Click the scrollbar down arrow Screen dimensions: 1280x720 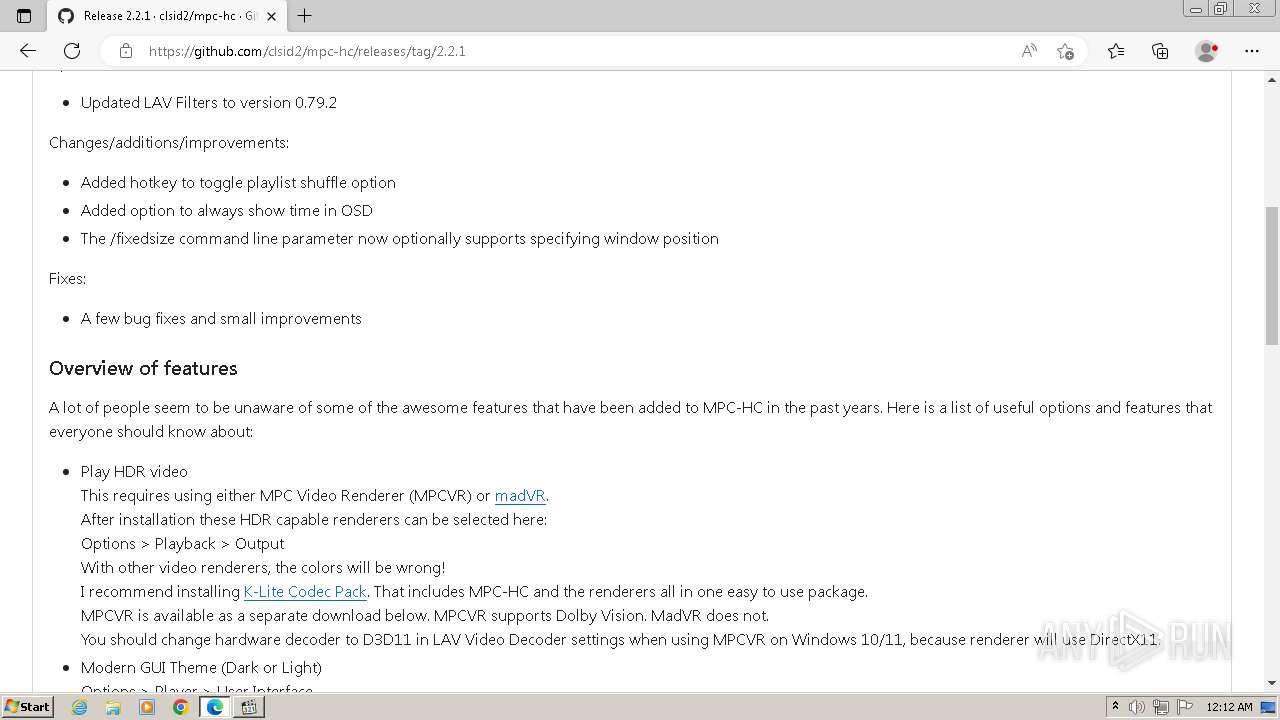tap(1271, 683)
